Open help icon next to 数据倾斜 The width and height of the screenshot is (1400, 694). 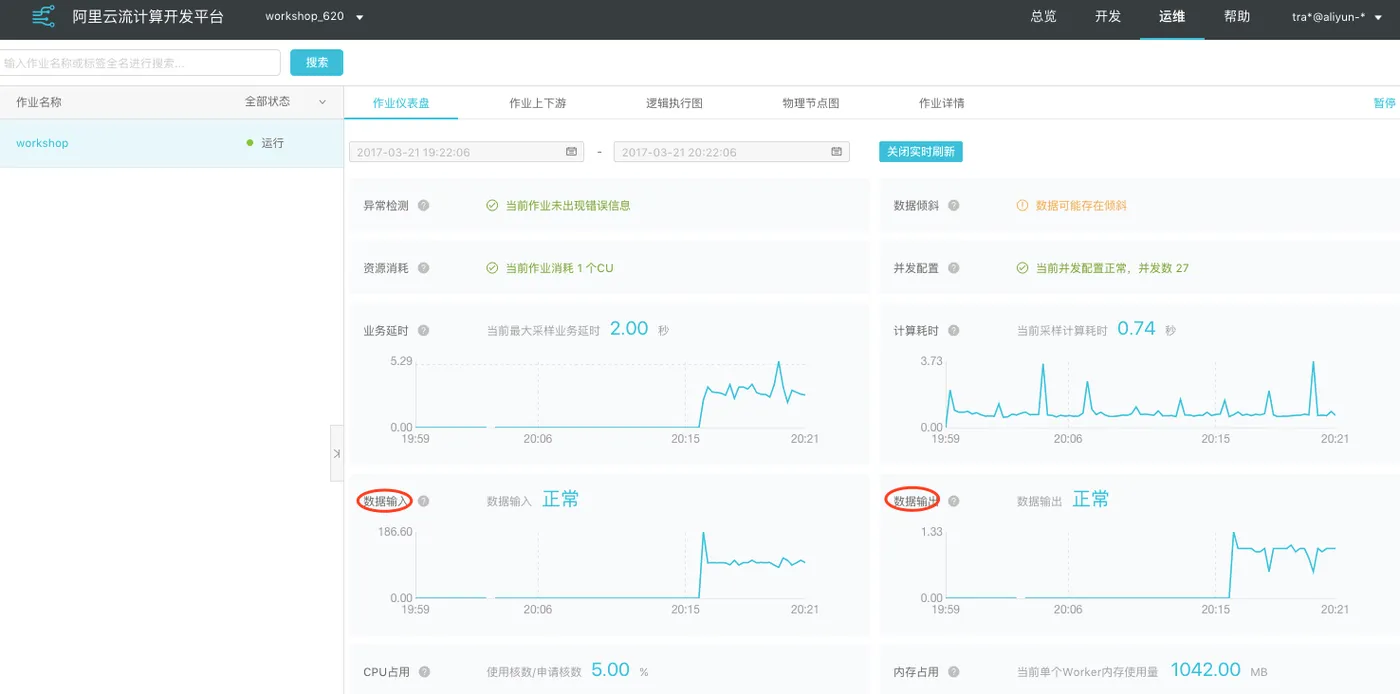(x=954, y=206)
